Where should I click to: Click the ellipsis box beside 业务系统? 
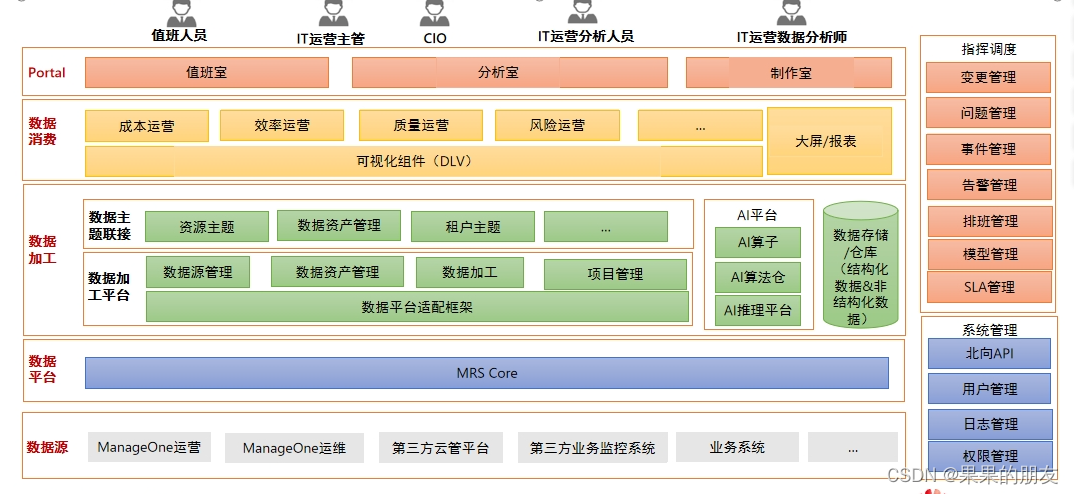[x=853, y=447]
